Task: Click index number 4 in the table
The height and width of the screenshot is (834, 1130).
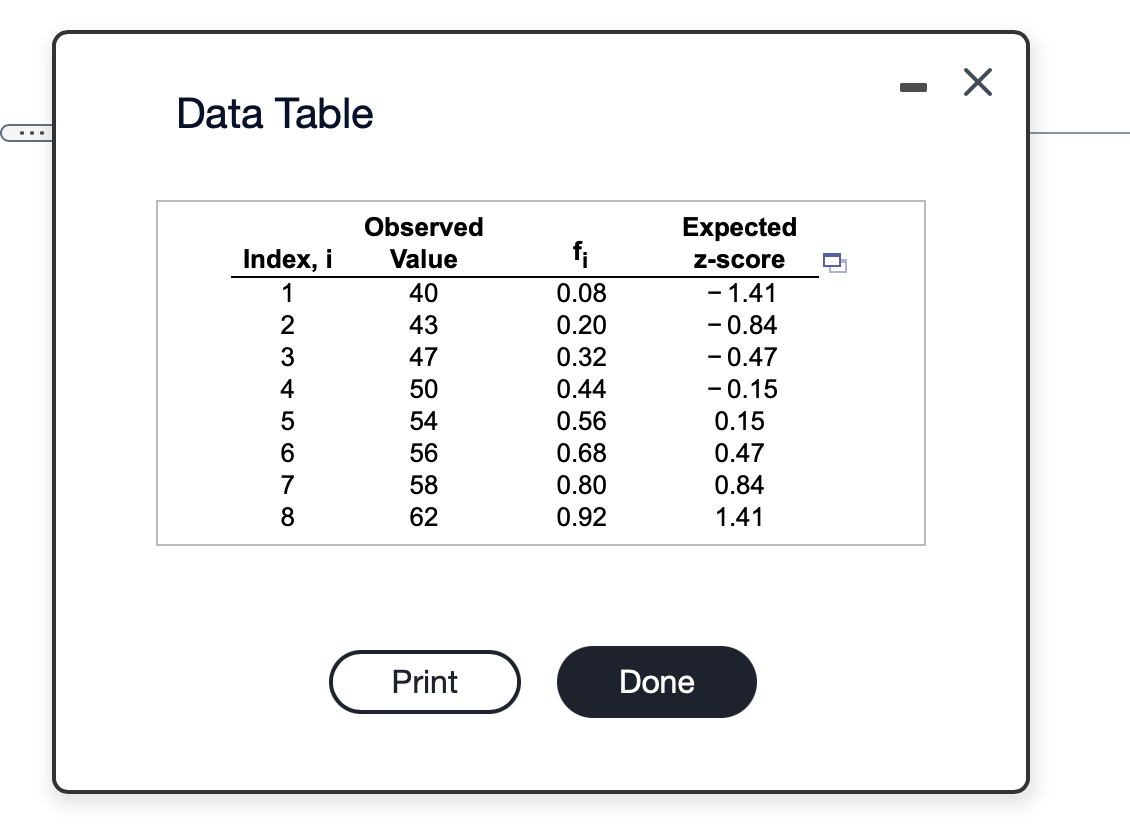Action: coord(287,389)
